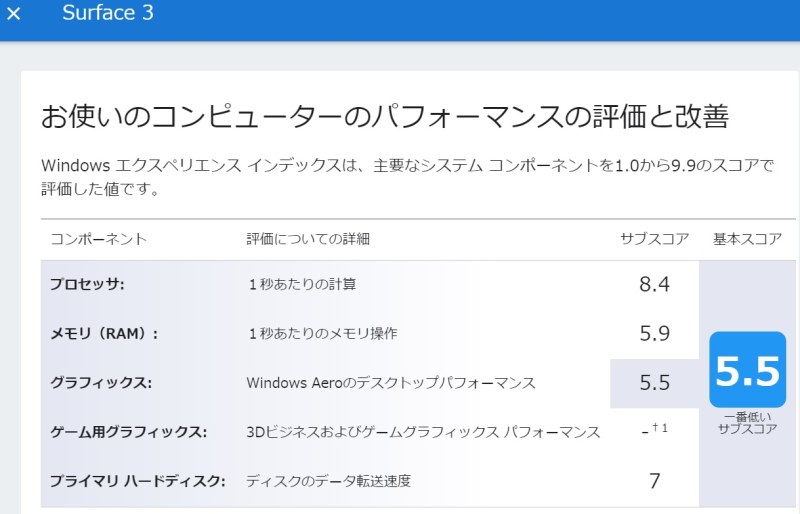800x514 pixels.
Task: Click the メモリ（RAM）: row label
Action: (104, 334)
